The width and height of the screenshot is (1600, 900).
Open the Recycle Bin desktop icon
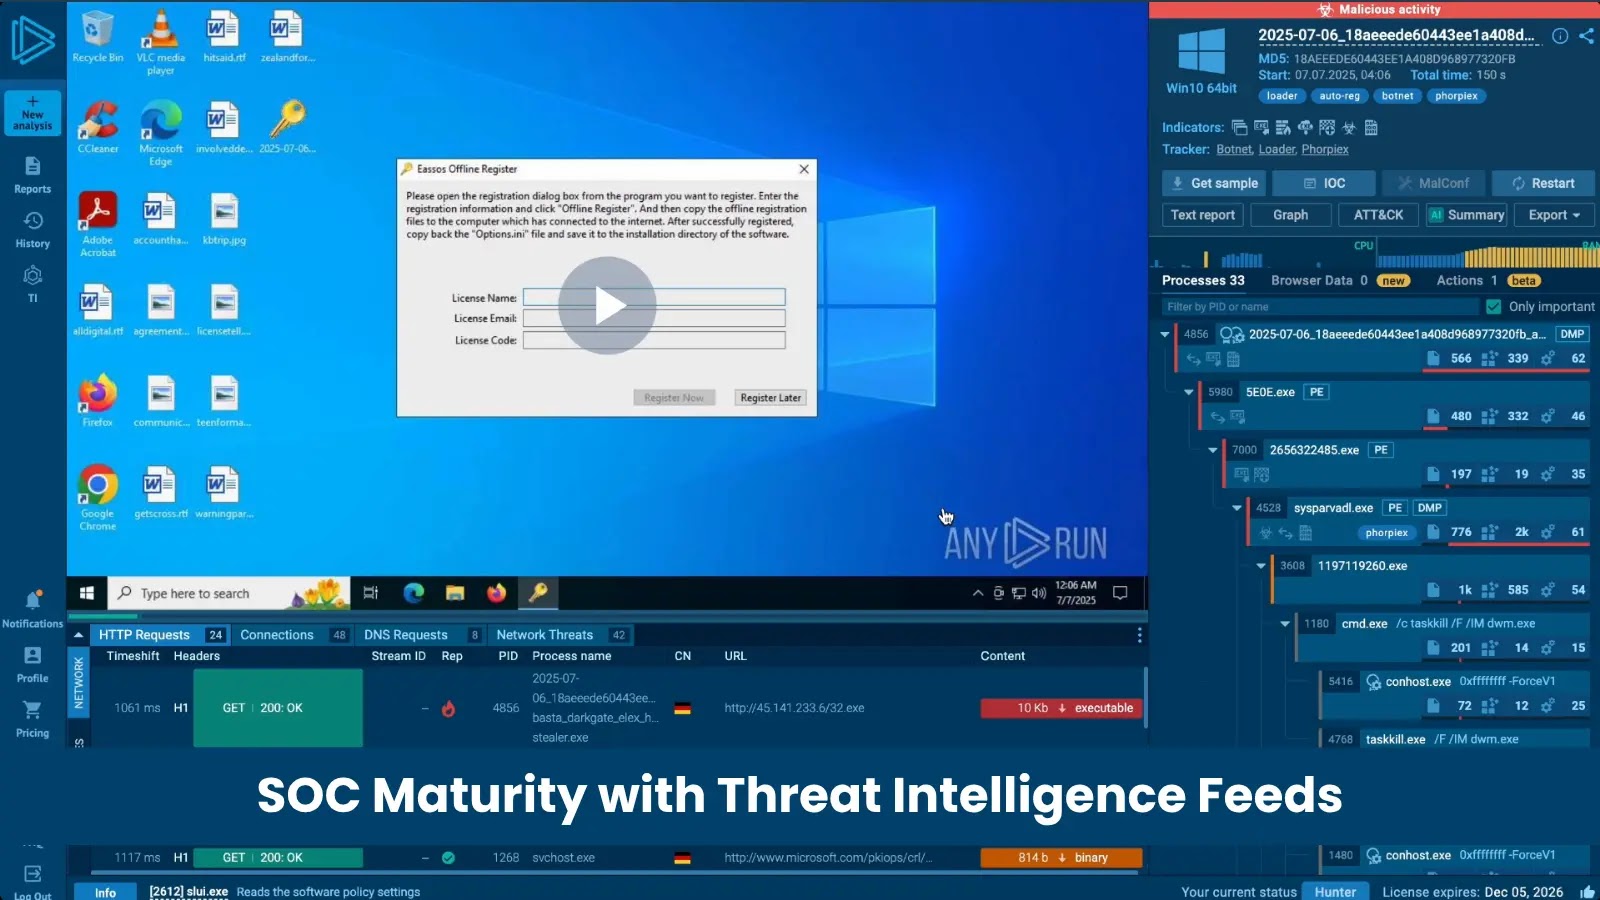click(98, 37)
